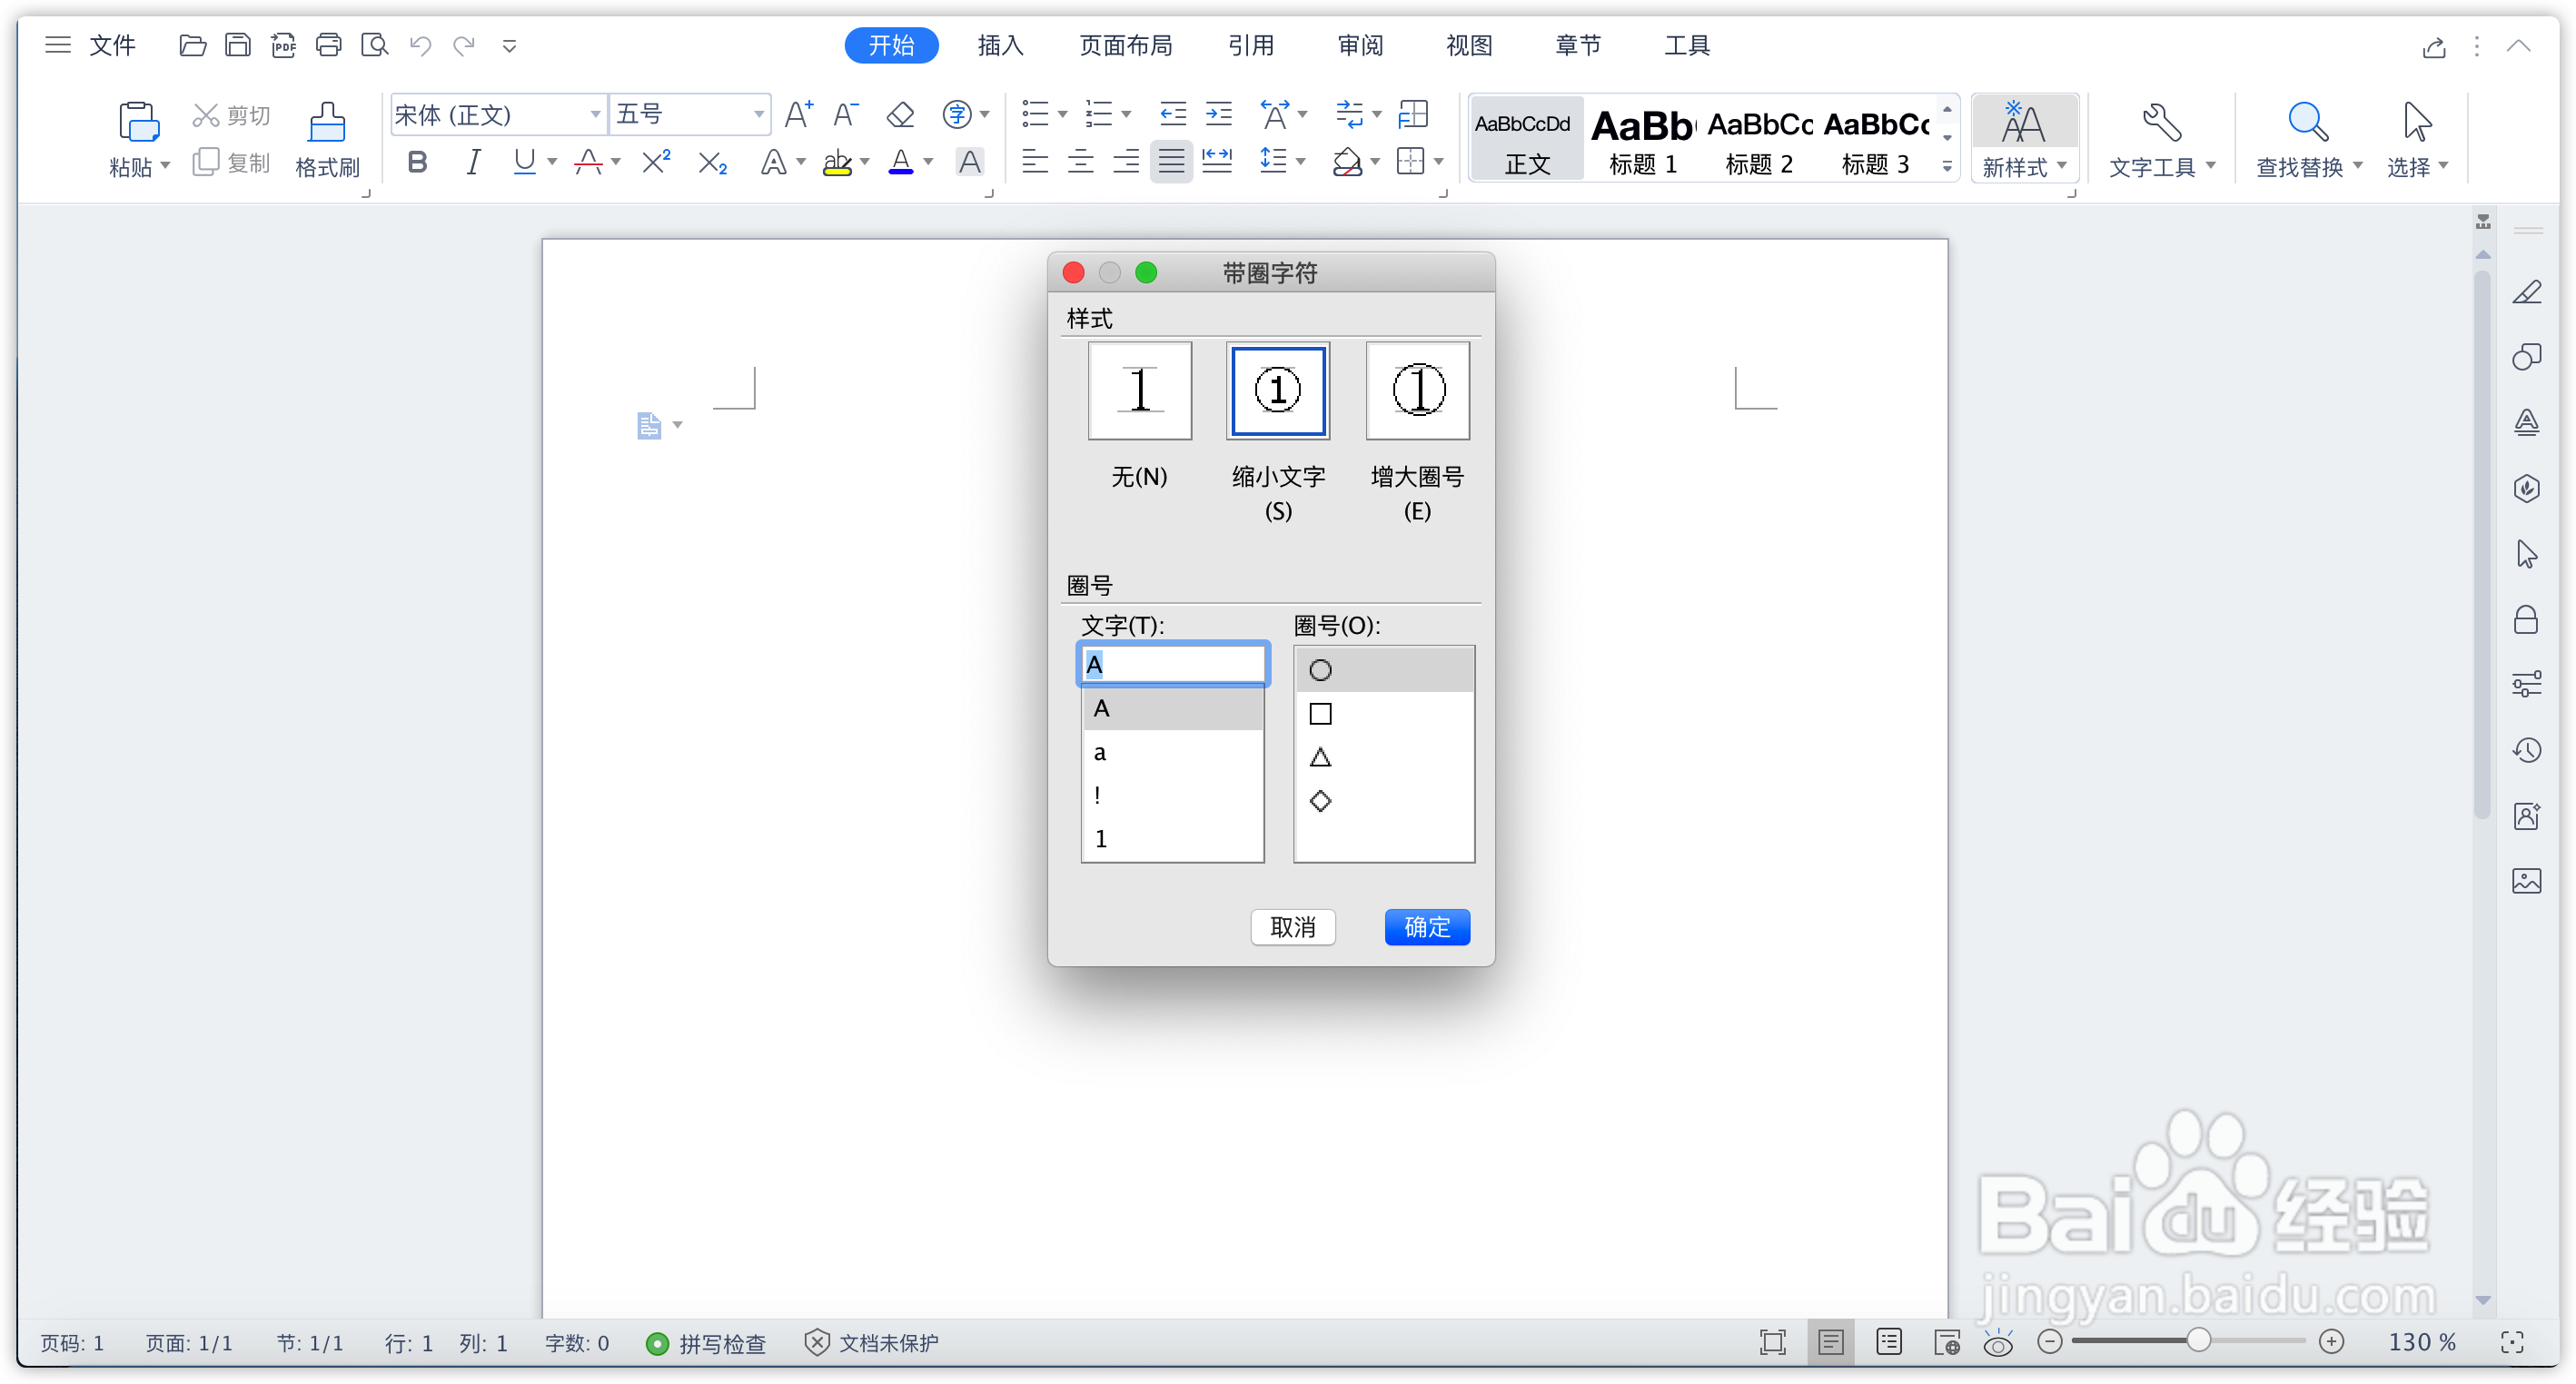Viewport: 2576px width, 1384px height.
Task: Click the clear formatting eraser icon
Action: point(900,115)
